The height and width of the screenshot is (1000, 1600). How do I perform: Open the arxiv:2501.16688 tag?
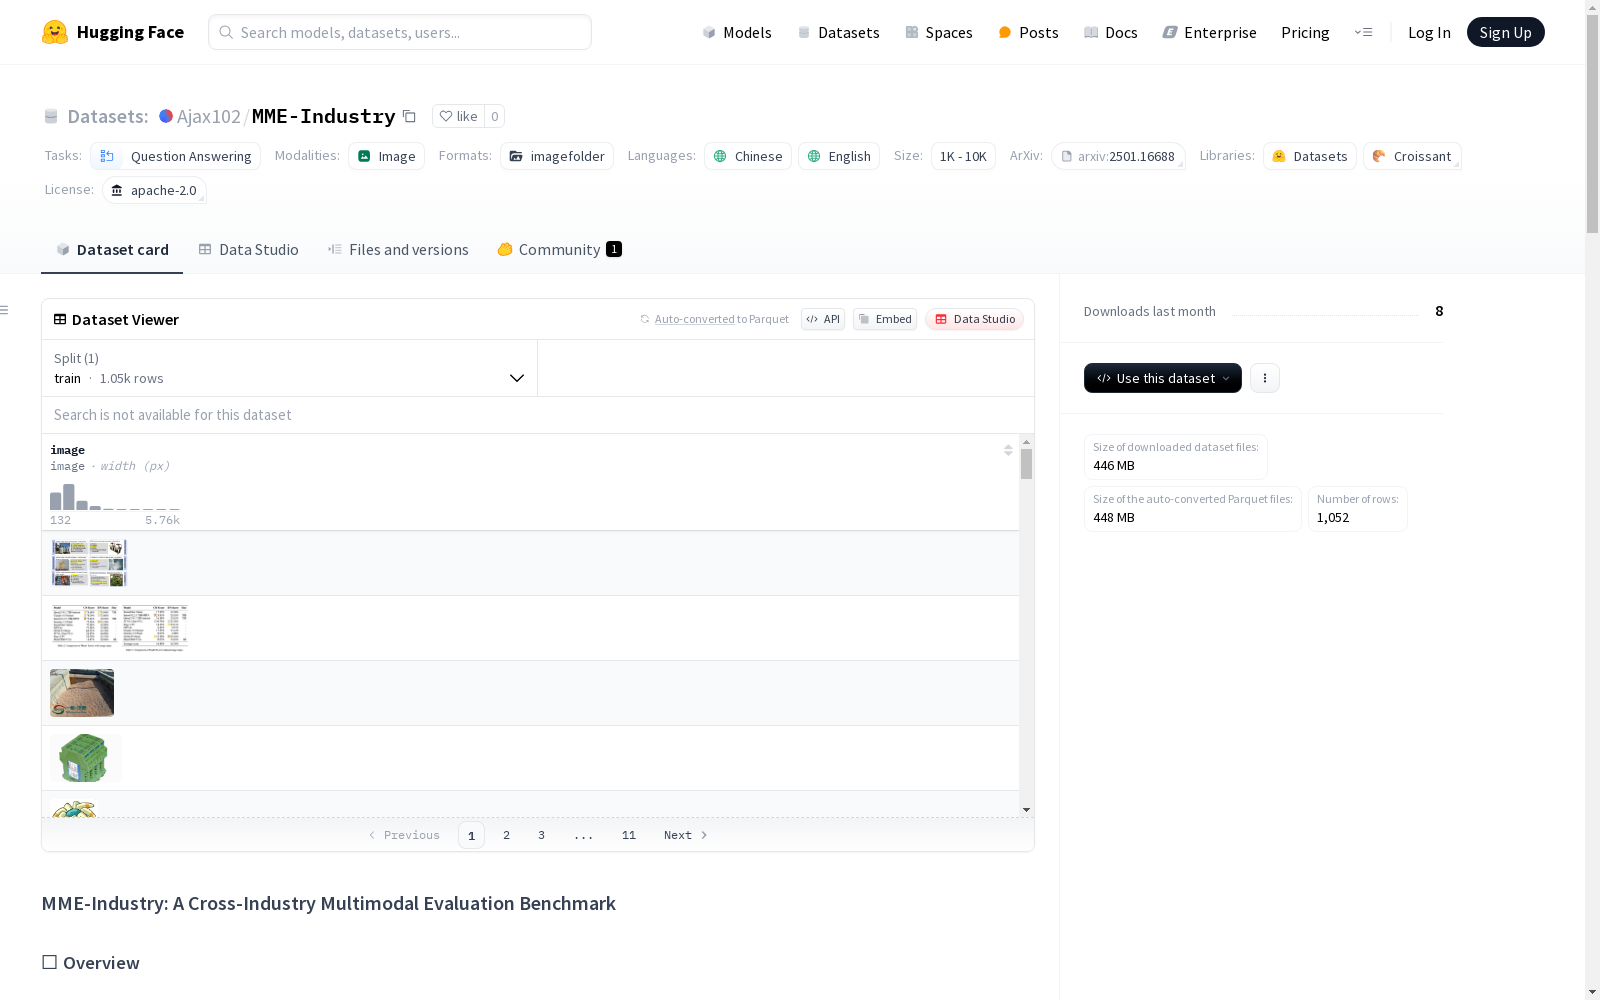(1118, 156)
